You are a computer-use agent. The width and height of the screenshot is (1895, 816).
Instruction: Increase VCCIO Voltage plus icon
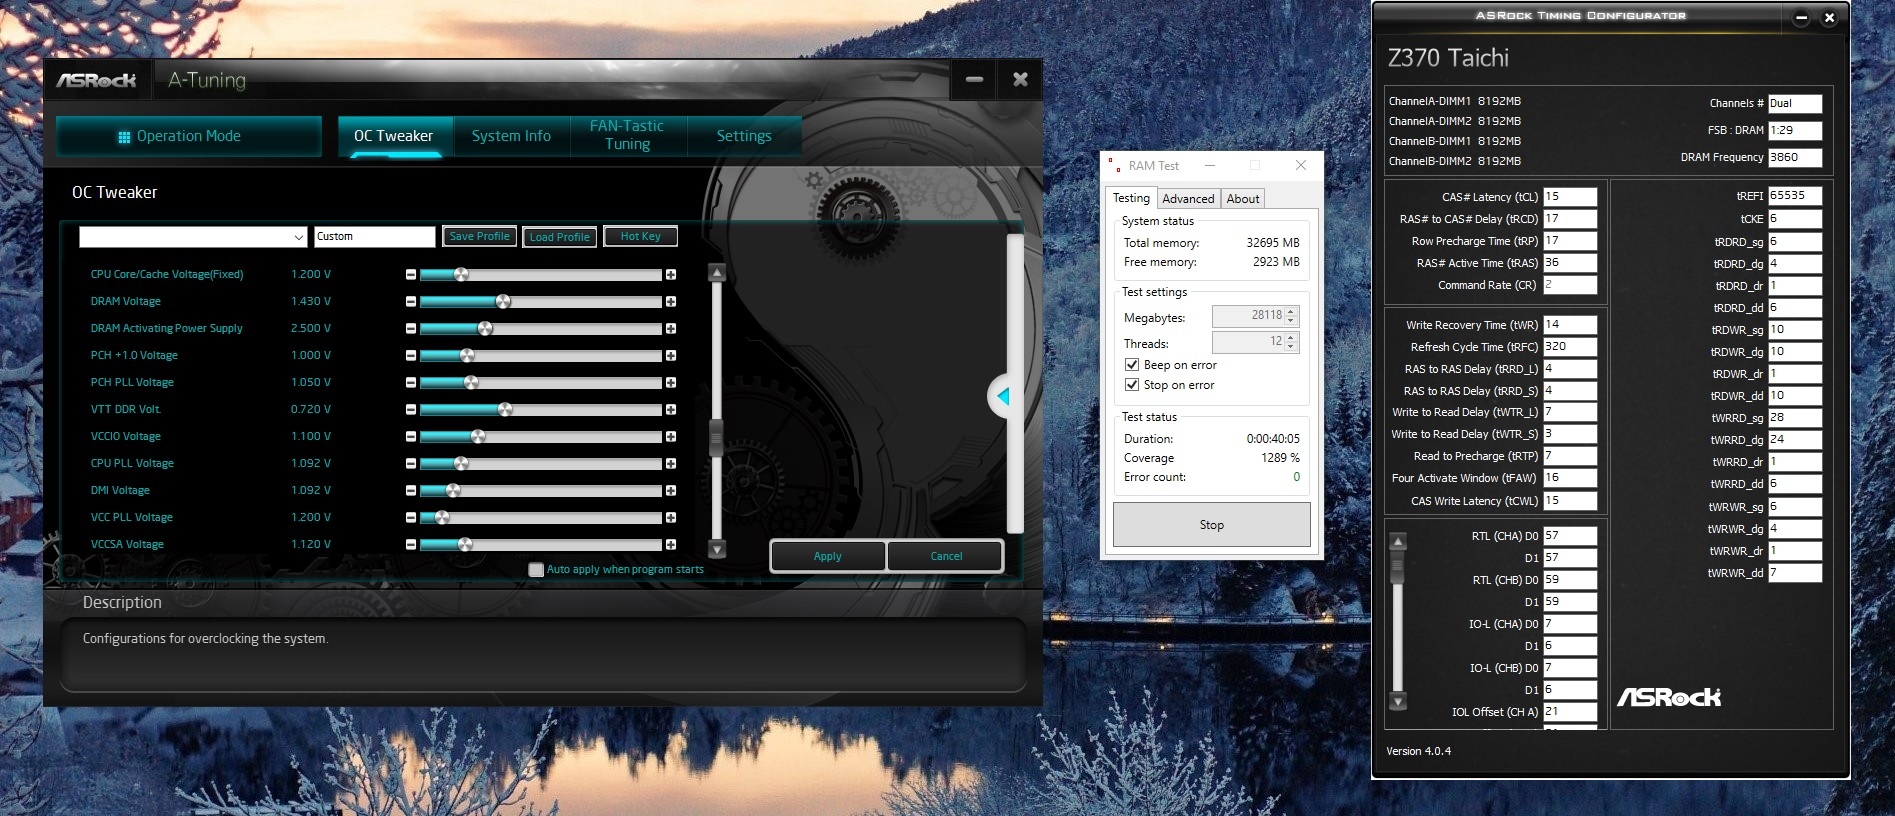671,436
